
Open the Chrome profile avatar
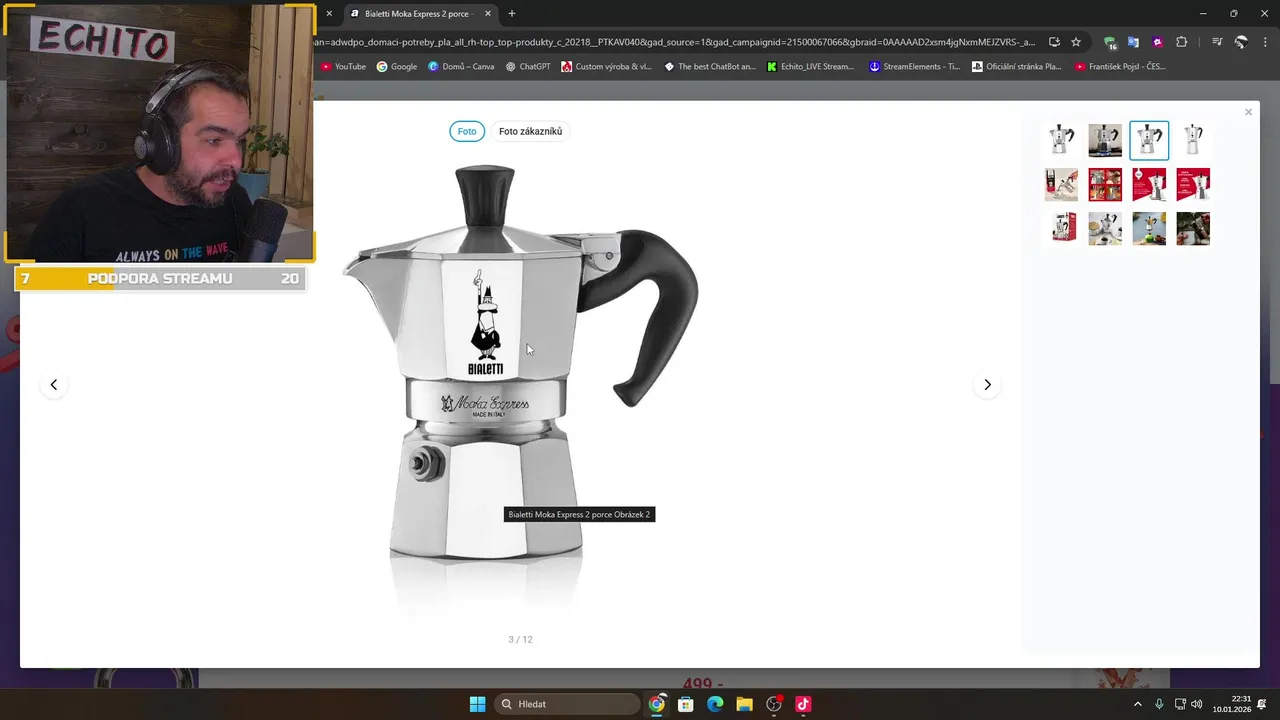(x=1241, y=42)
